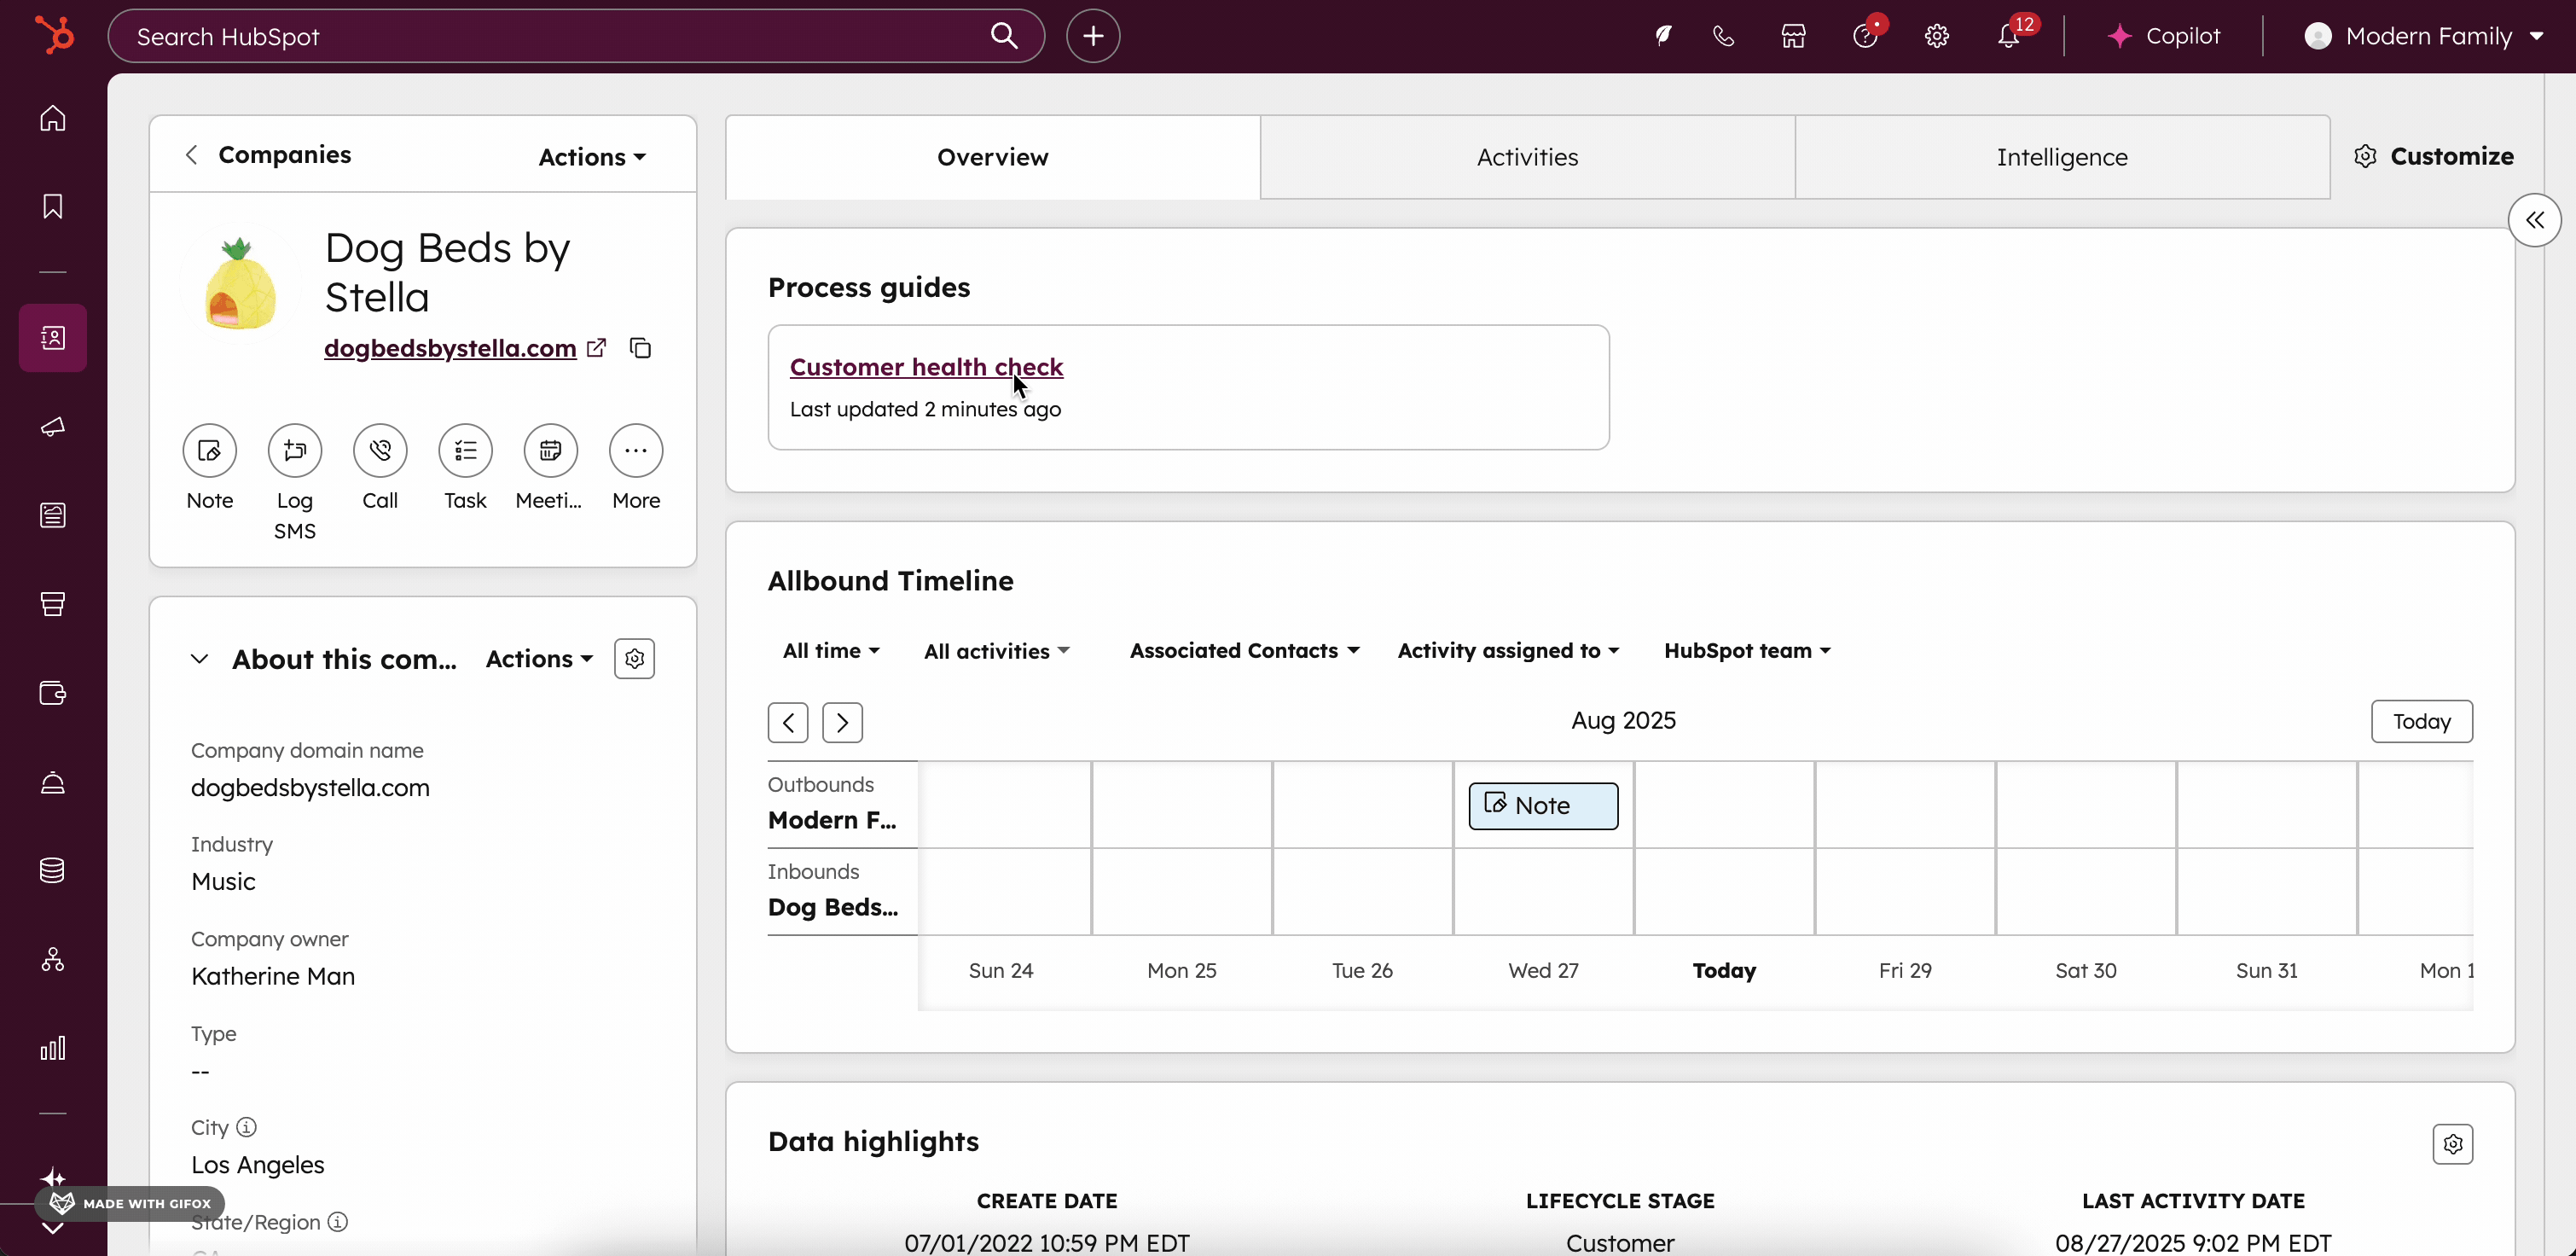The width and height of the screenshot is (2576, 1256).
Task: Switch to the Activities tab
Action: click(x=1527, y=157)
